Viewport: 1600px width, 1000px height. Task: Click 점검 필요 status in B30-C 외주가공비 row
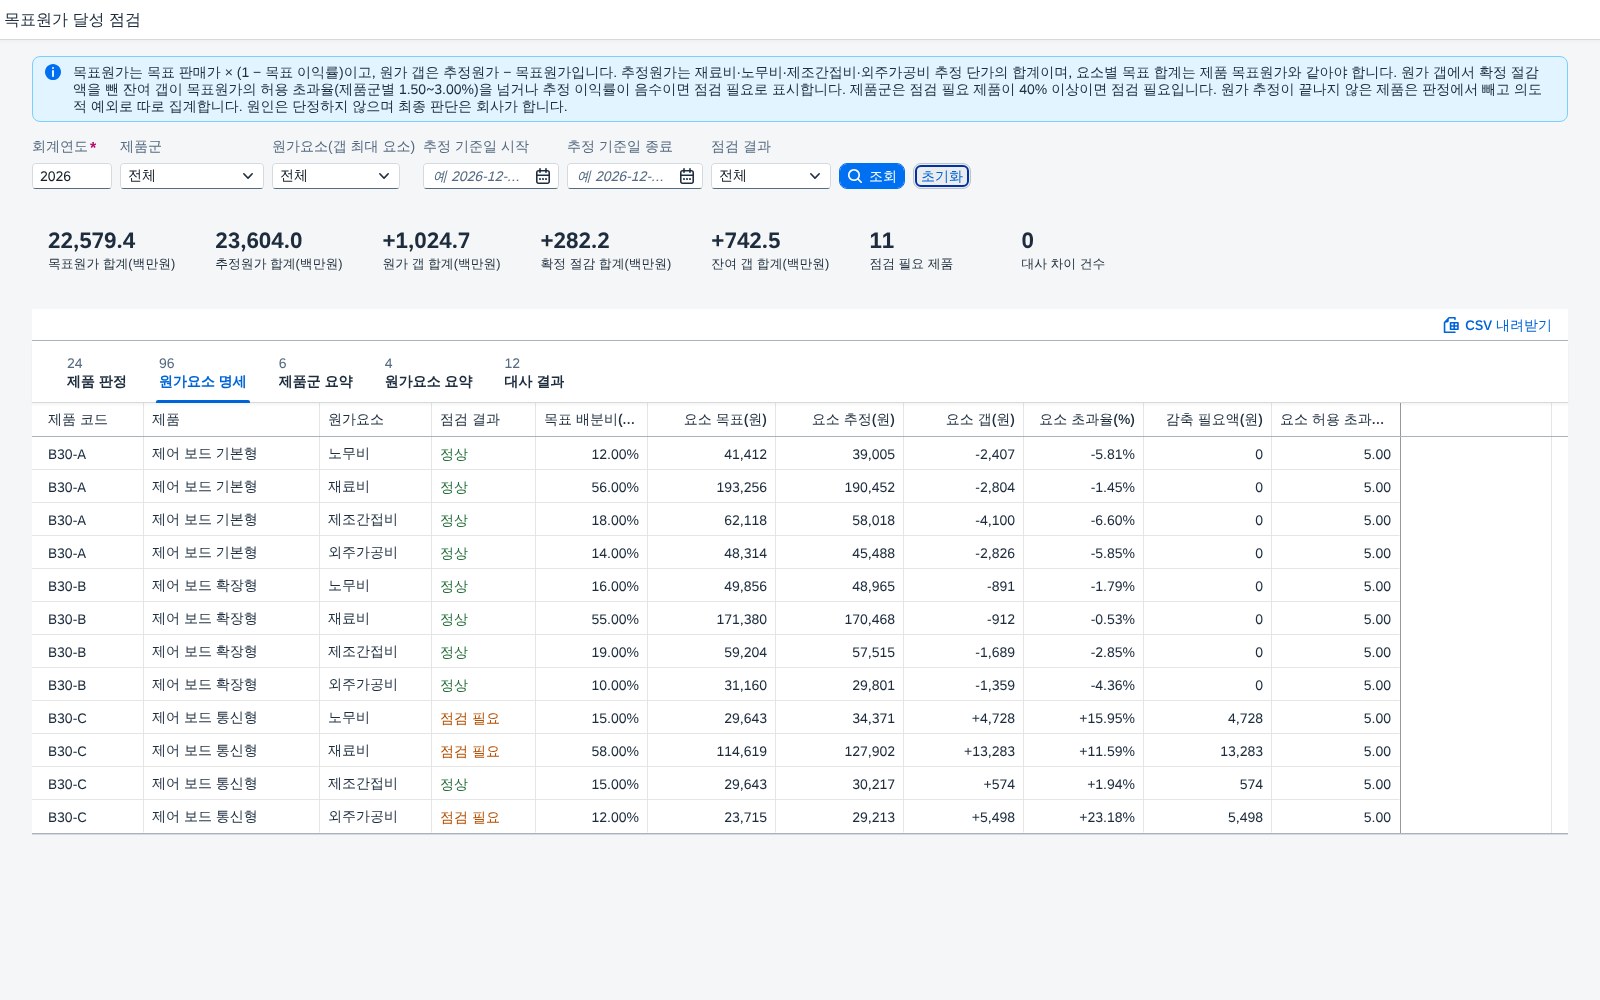tap(470, 817)
